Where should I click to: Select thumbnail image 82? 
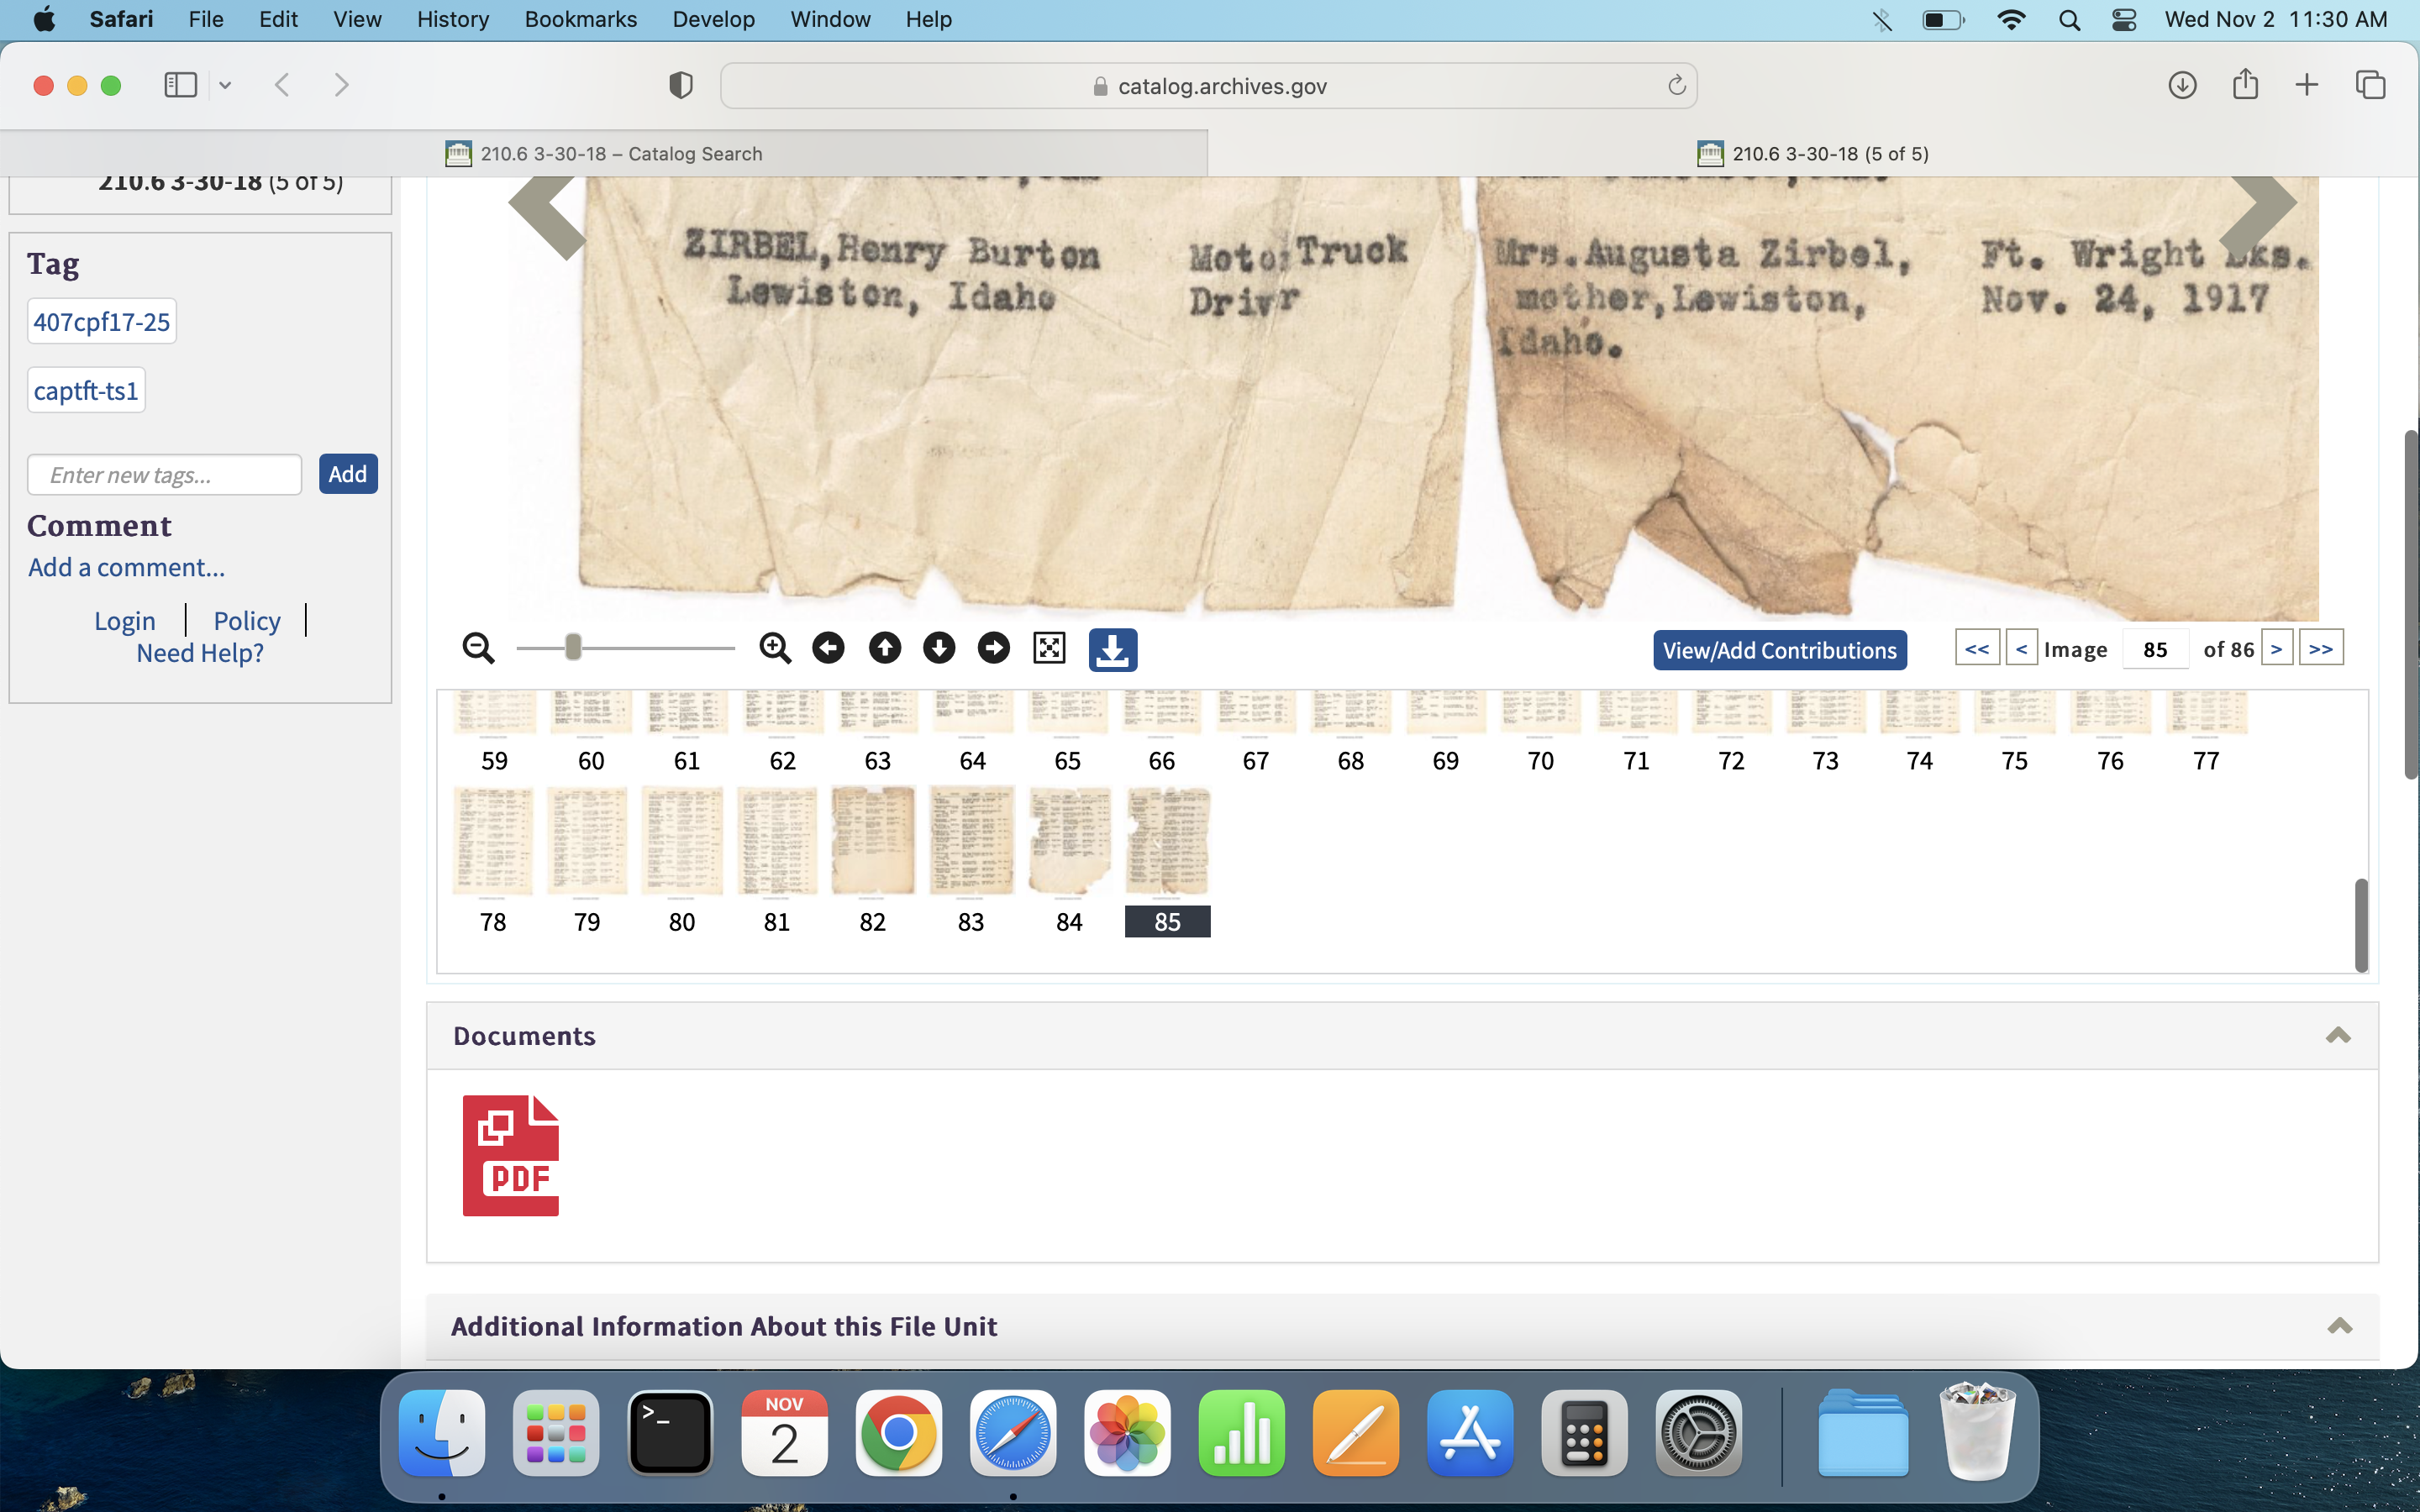pyautogui.click(x=872, y=841)
